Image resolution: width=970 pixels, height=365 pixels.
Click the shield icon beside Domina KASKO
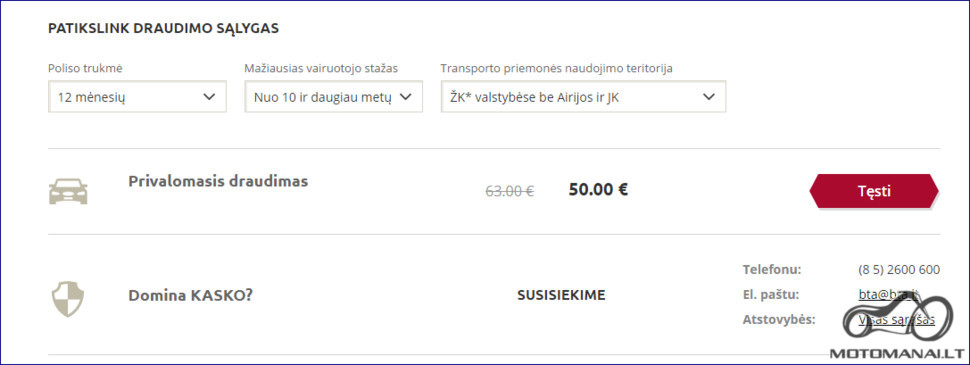point(67,299)
